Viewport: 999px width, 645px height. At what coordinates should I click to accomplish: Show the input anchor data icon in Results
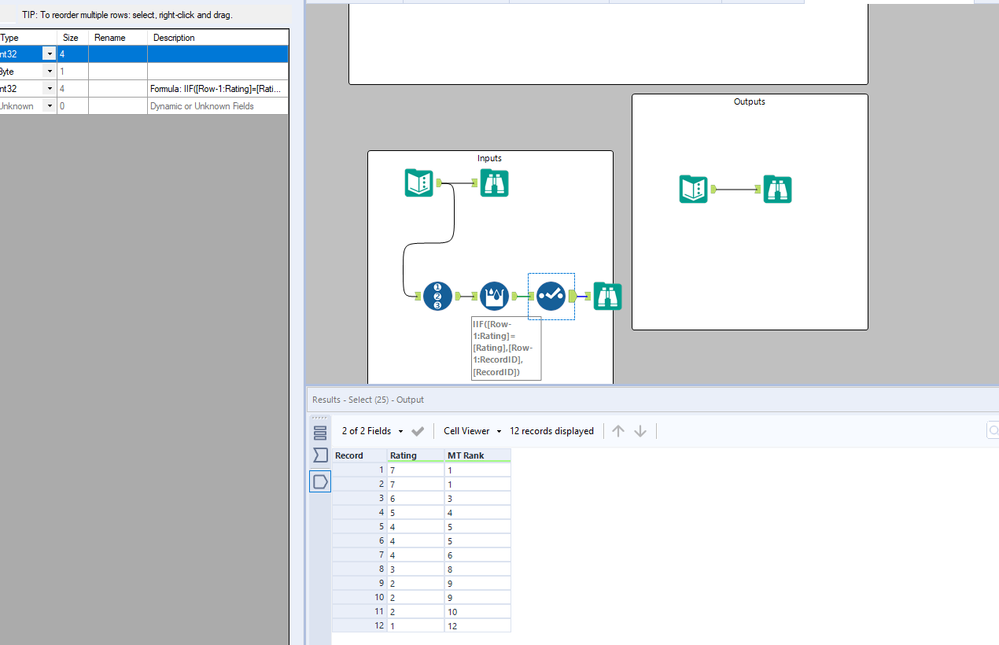[x=320, y=455]
